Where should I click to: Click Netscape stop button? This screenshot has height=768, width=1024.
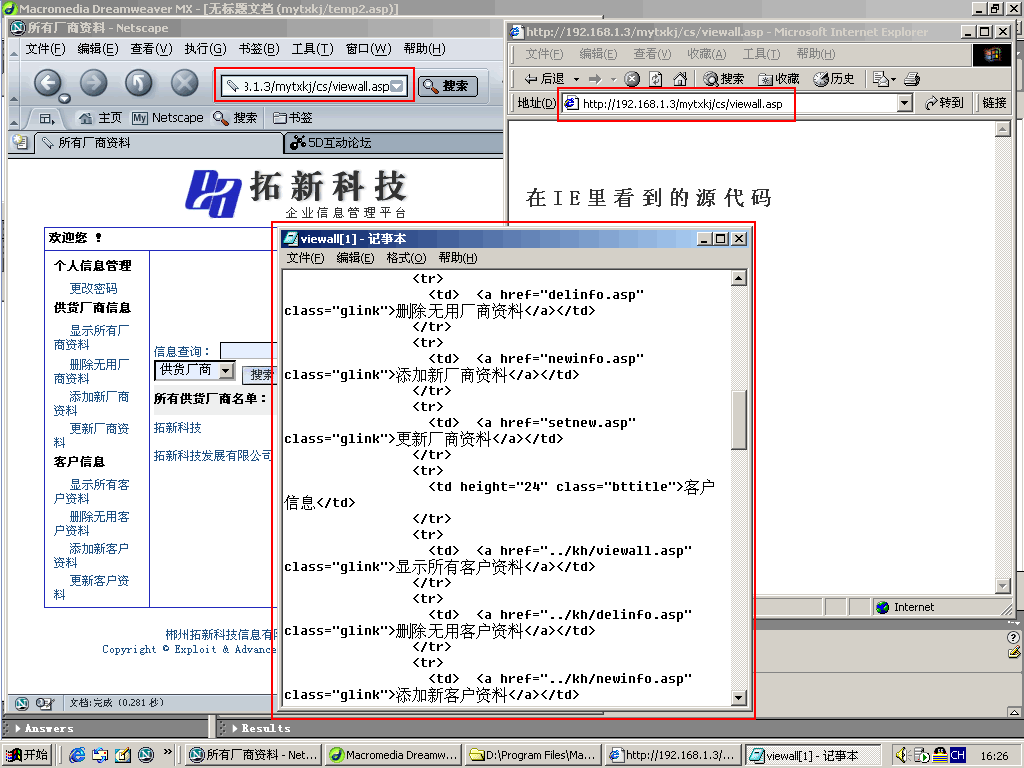184,83
